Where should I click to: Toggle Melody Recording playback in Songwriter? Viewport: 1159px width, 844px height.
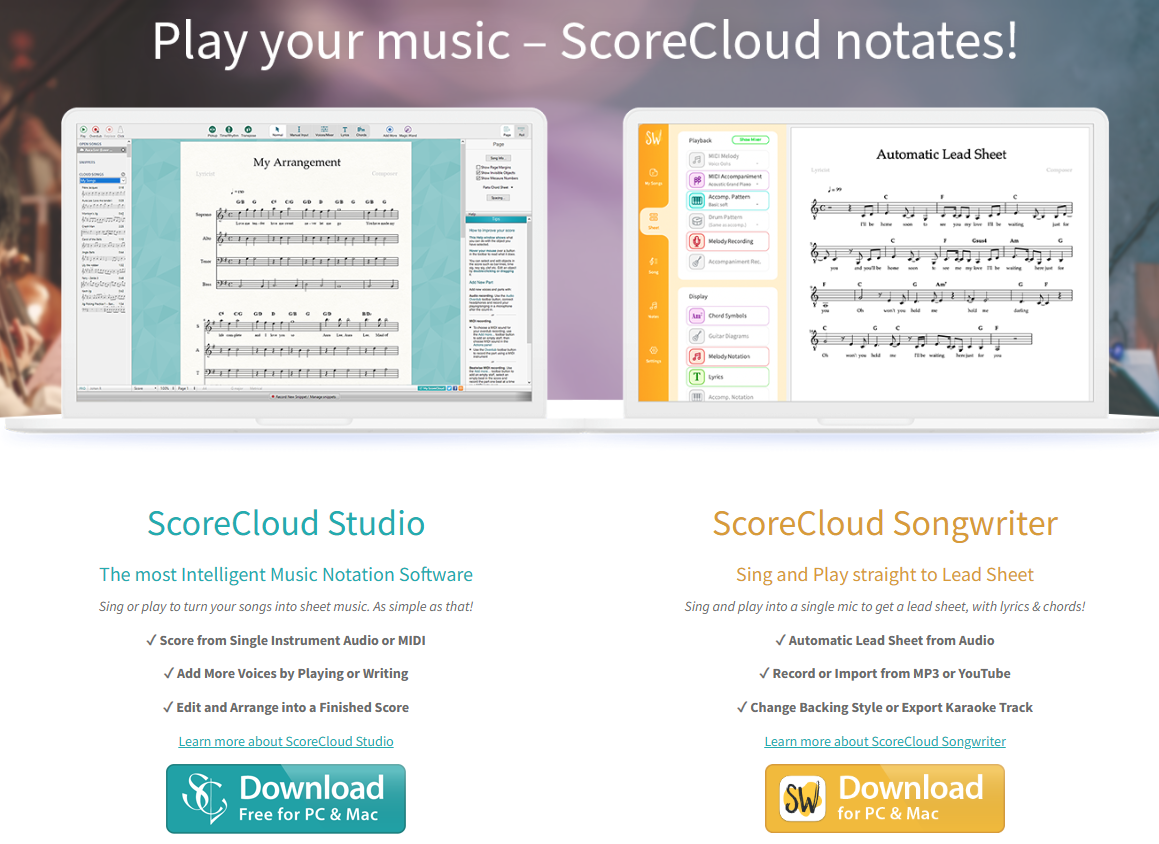point(727,241)
